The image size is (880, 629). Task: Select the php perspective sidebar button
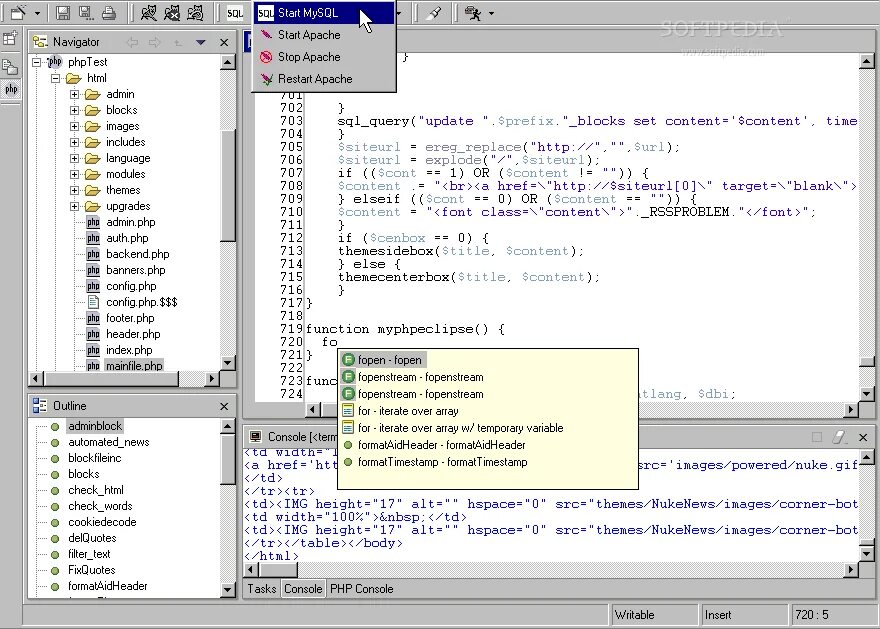click(x=11, y=90)
